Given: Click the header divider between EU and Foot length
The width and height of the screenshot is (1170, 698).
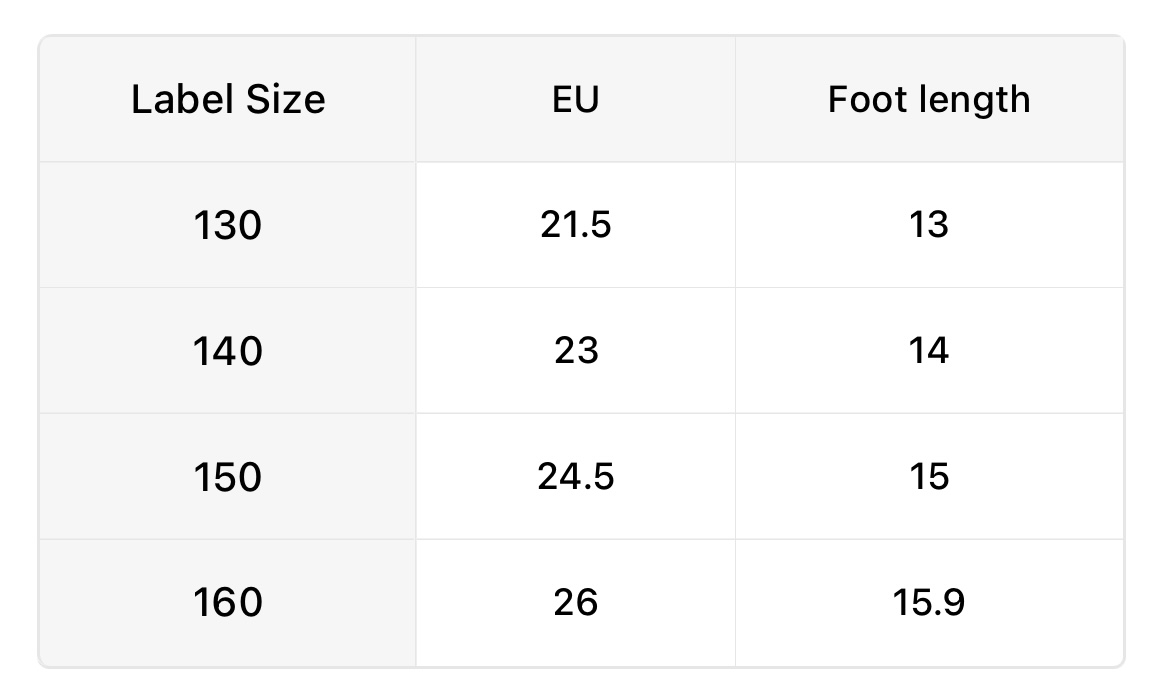Looking at the screenshot, I should pos(735,100).
